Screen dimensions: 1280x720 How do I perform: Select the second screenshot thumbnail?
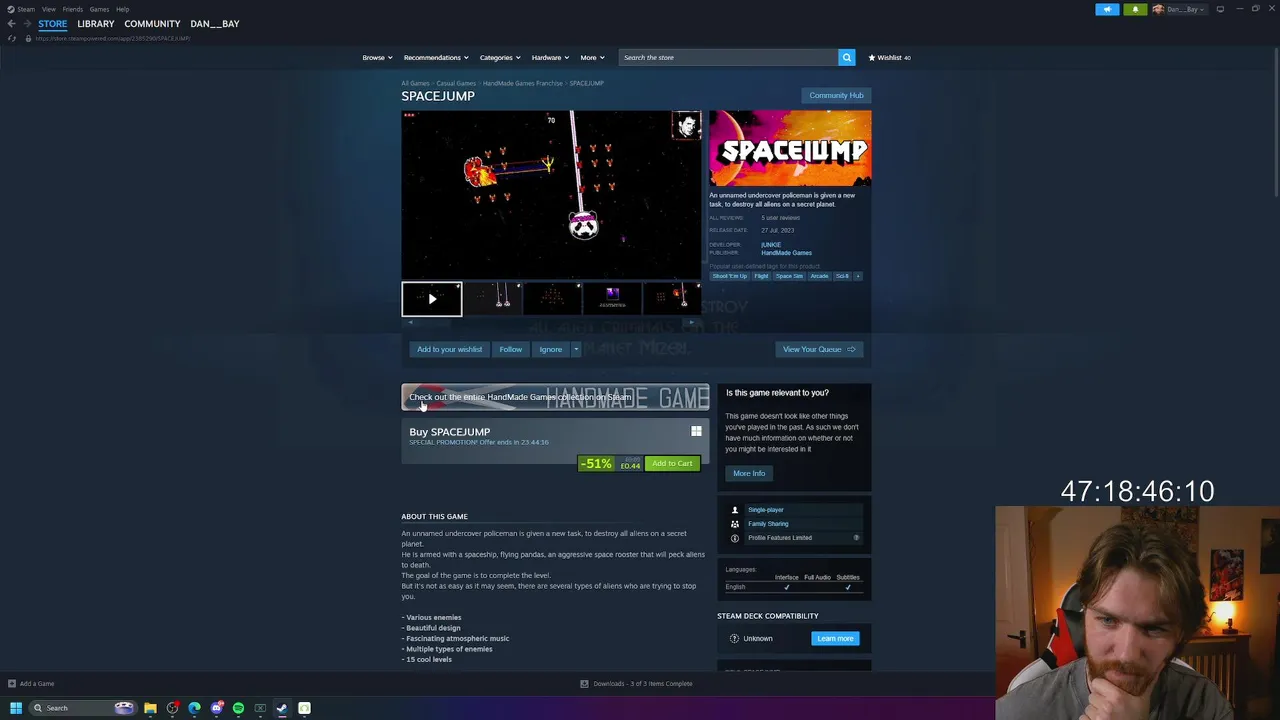tap(492, 298)
